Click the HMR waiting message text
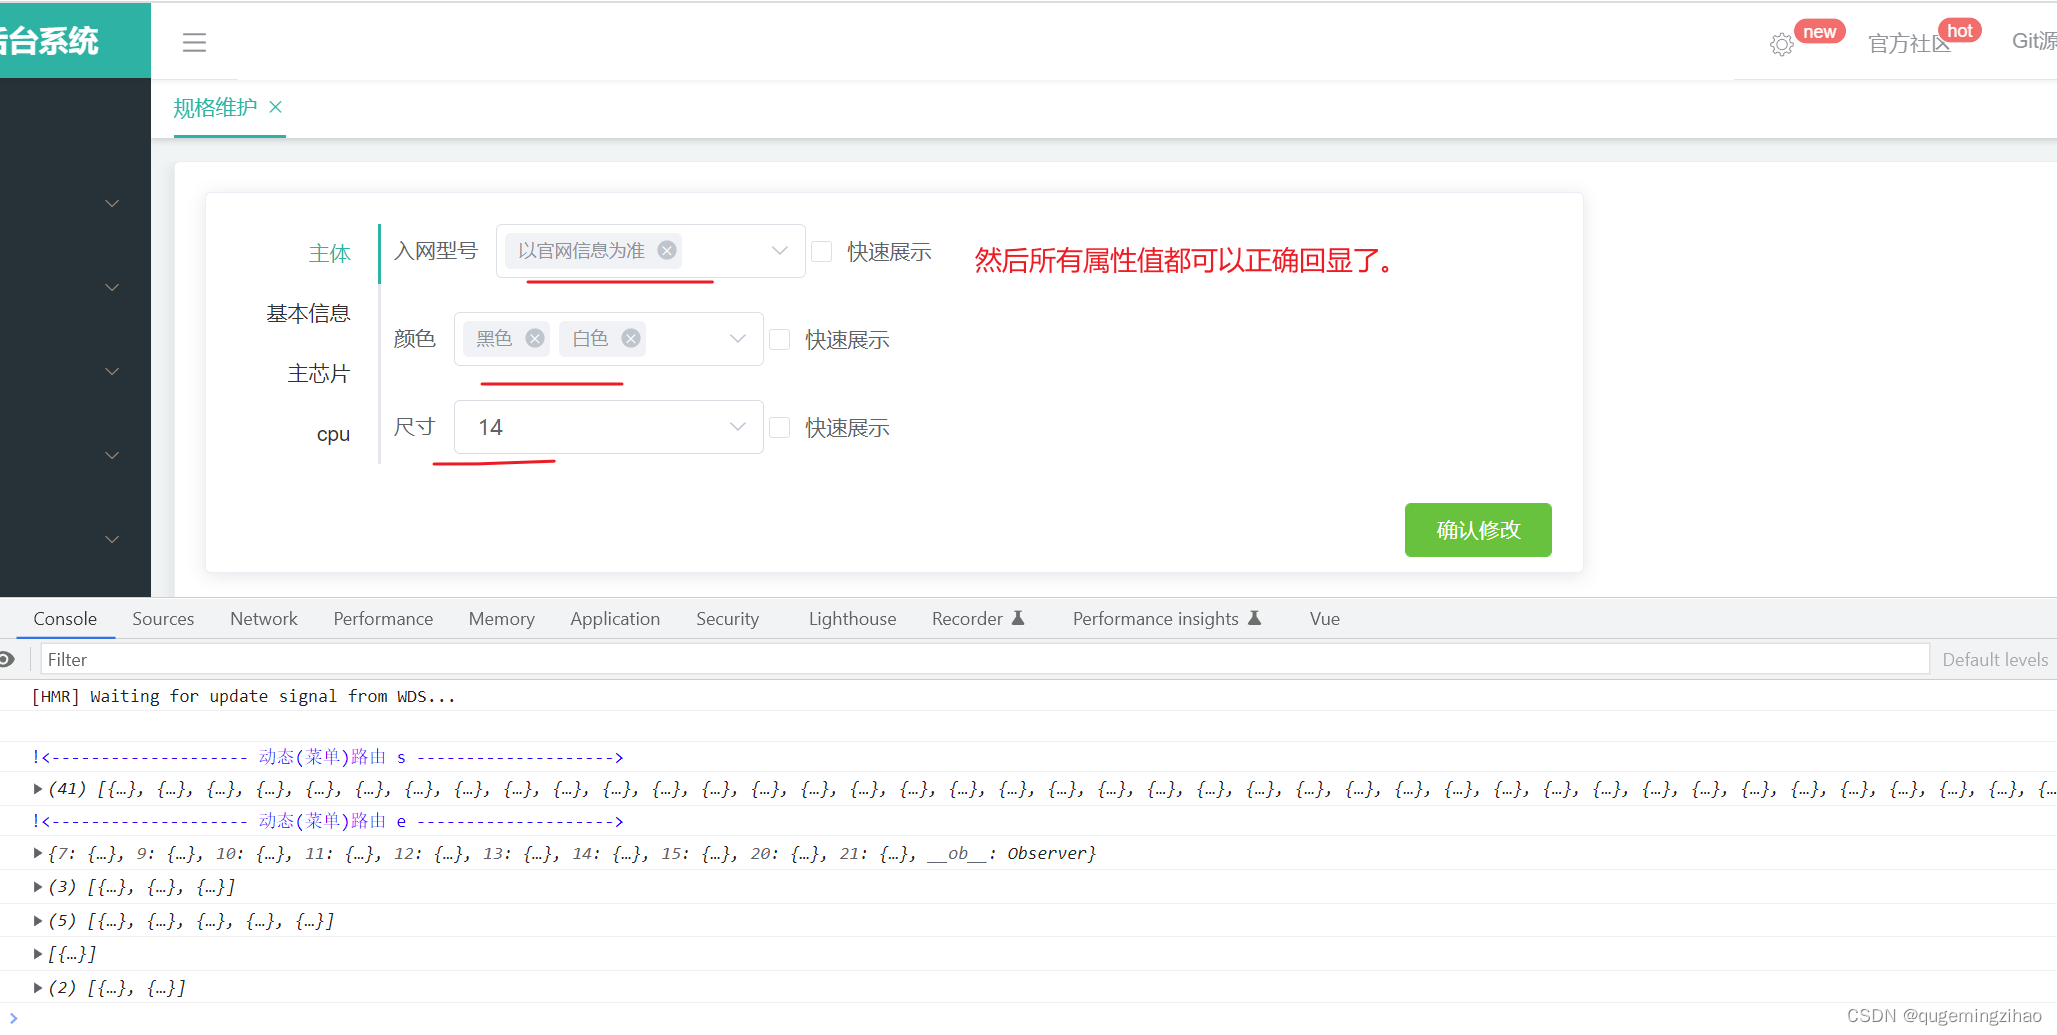This screenshot has height=1035, width=2057. [243, 696]
